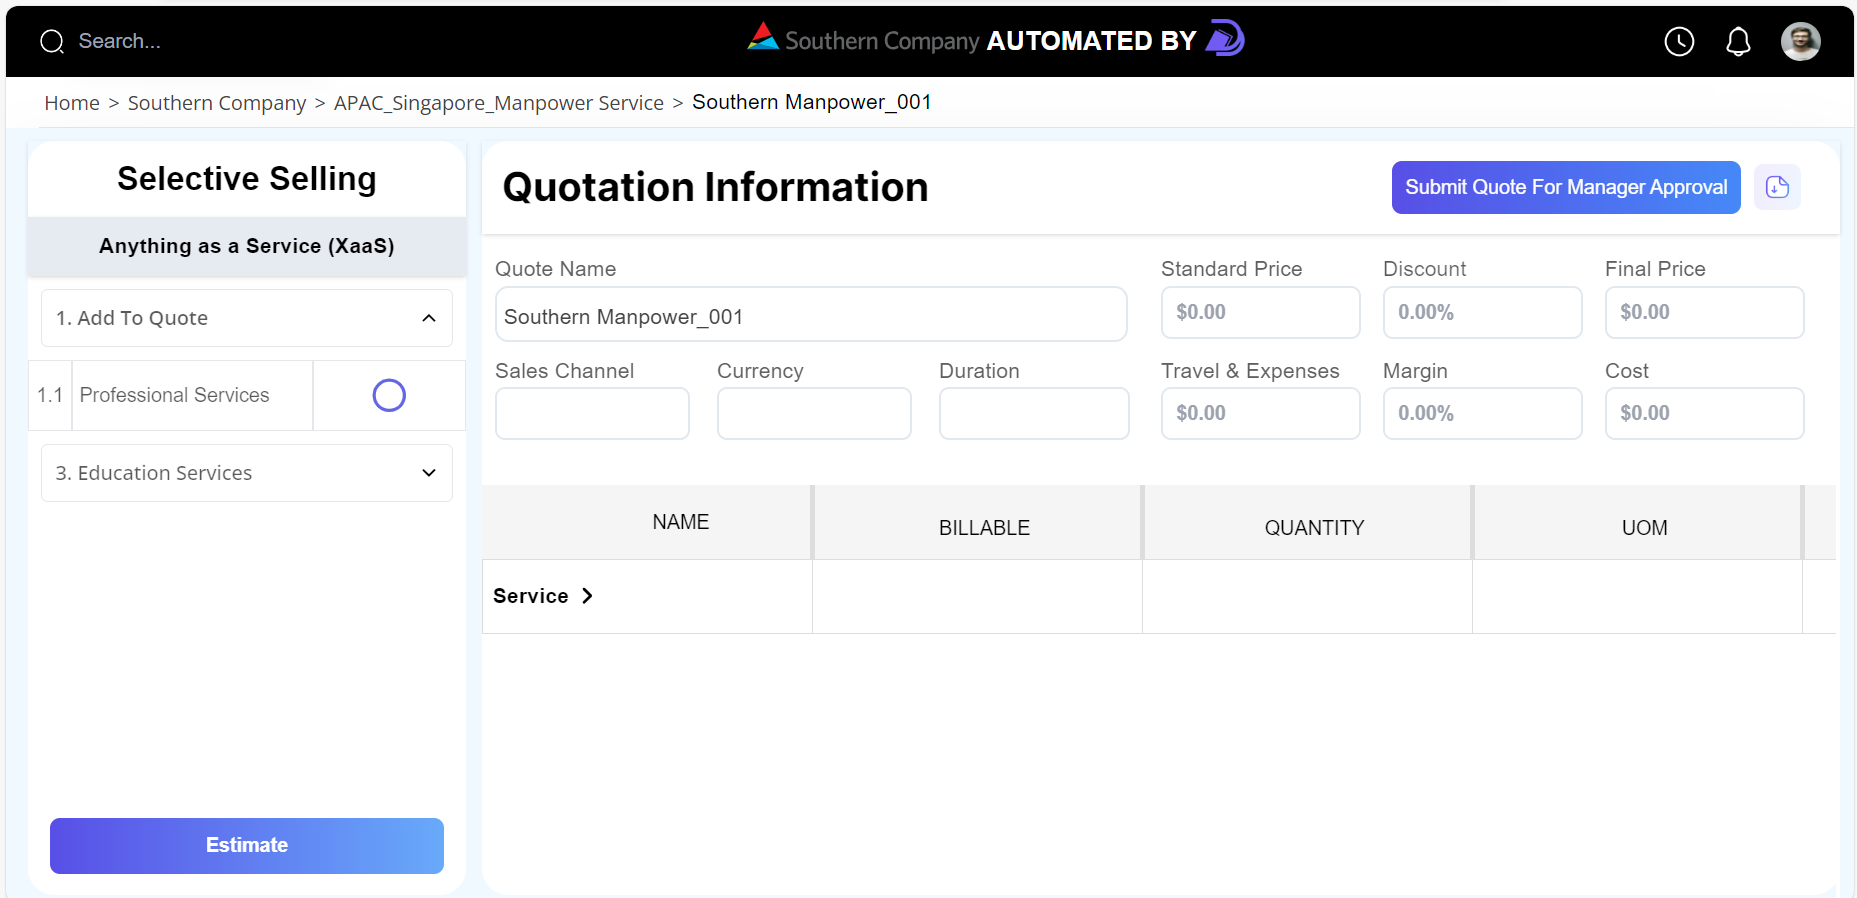Click the Estimate button

[247, 846]
